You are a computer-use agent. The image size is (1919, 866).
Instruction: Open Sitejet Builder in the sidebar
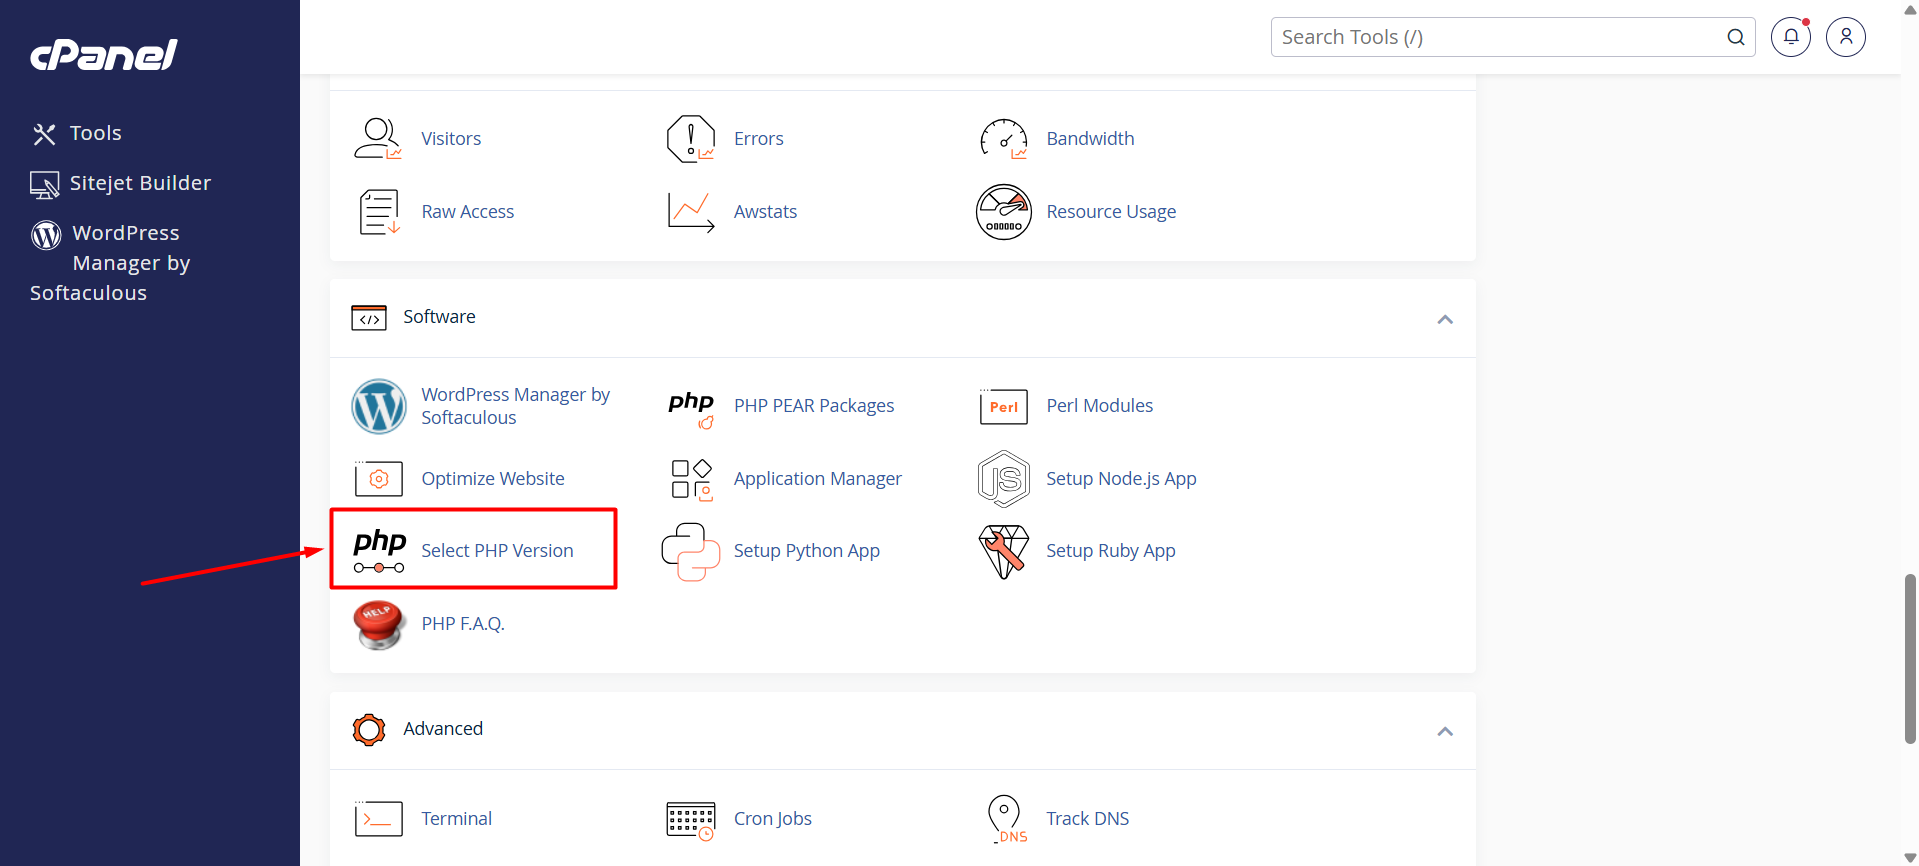(x=121, y=183)
